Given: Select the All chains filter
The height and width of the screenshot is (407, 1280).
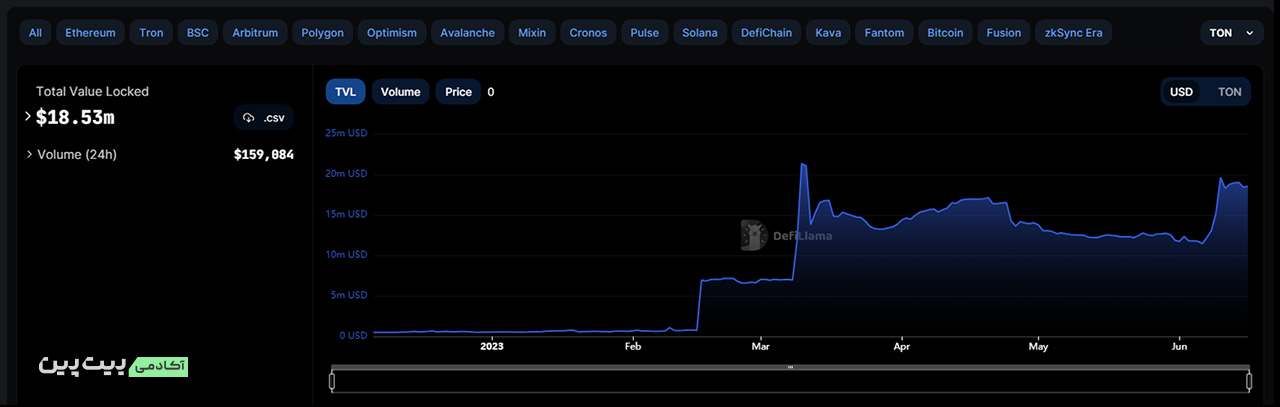Looking at the screenshot, I should coord(35,33).
